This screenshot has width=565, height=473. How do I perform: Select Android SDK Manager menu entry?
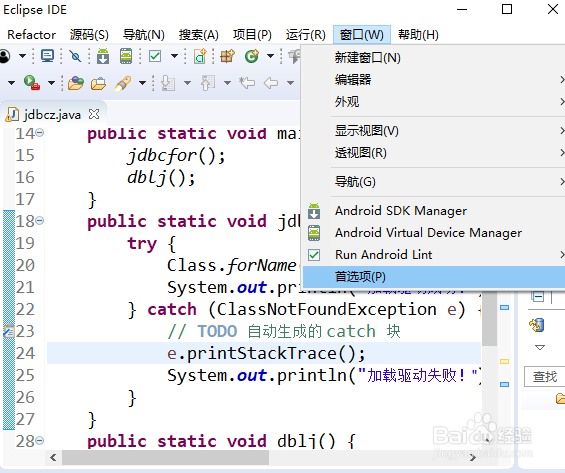[x=434, y=211]
